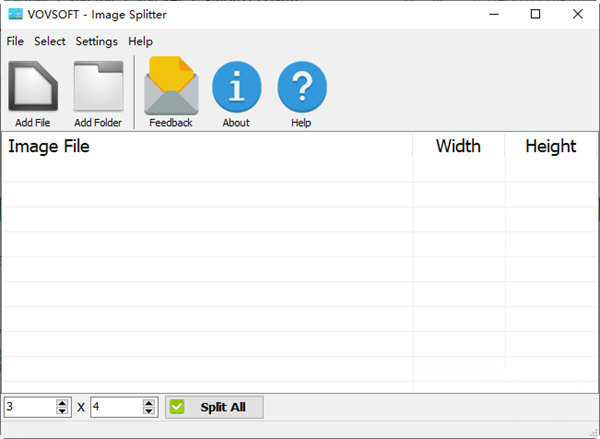Decrease the second split value showing 4

pyautogui.click(x=149, y=411)
